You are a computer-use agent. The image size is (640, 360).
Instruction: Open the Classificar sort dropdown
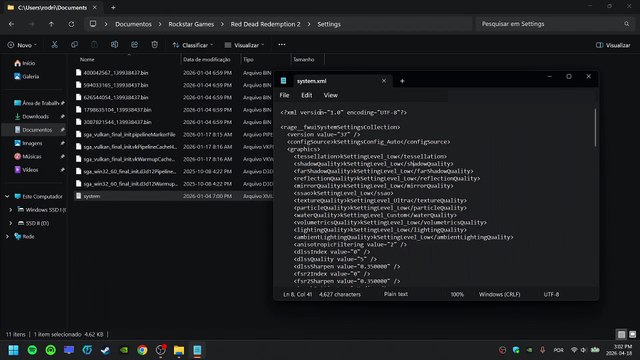[x=193, y=45]
